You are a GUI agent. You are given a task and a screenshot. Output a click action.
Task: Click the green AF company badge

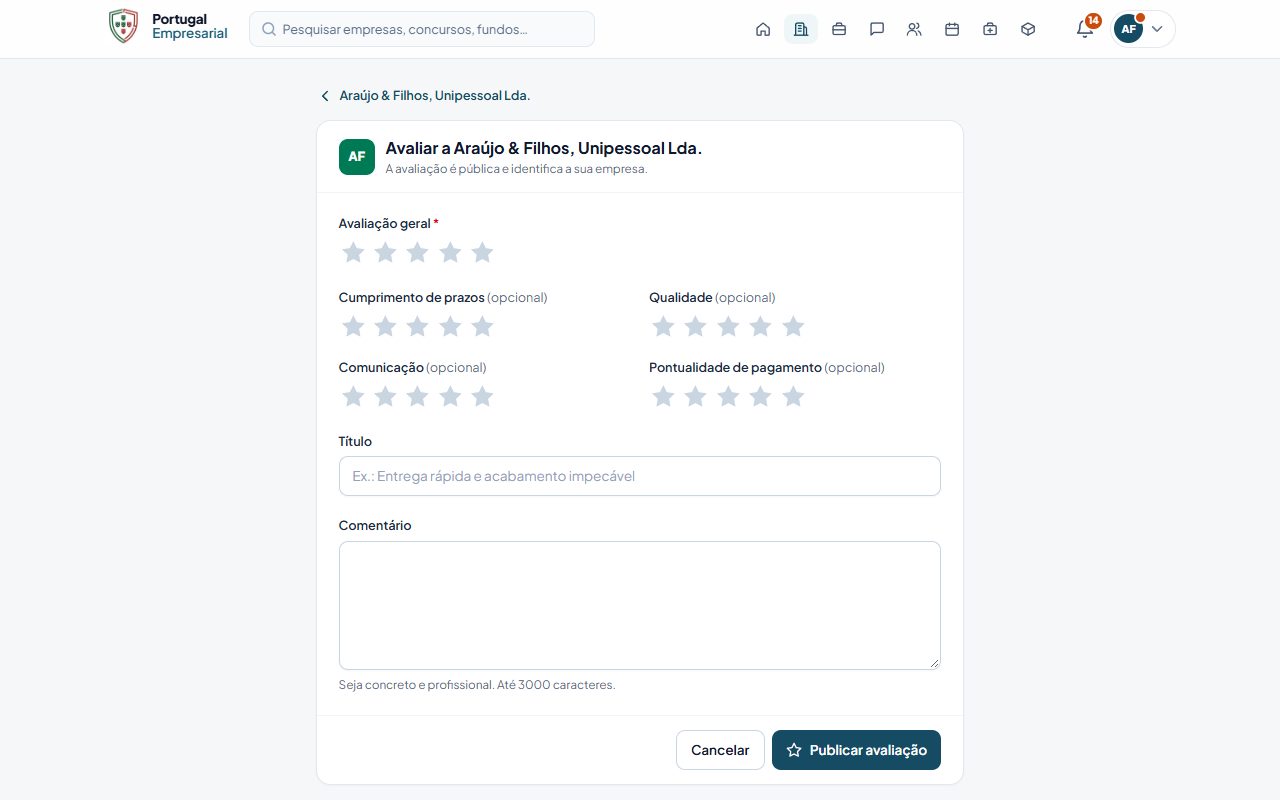(x=357, y=157)
